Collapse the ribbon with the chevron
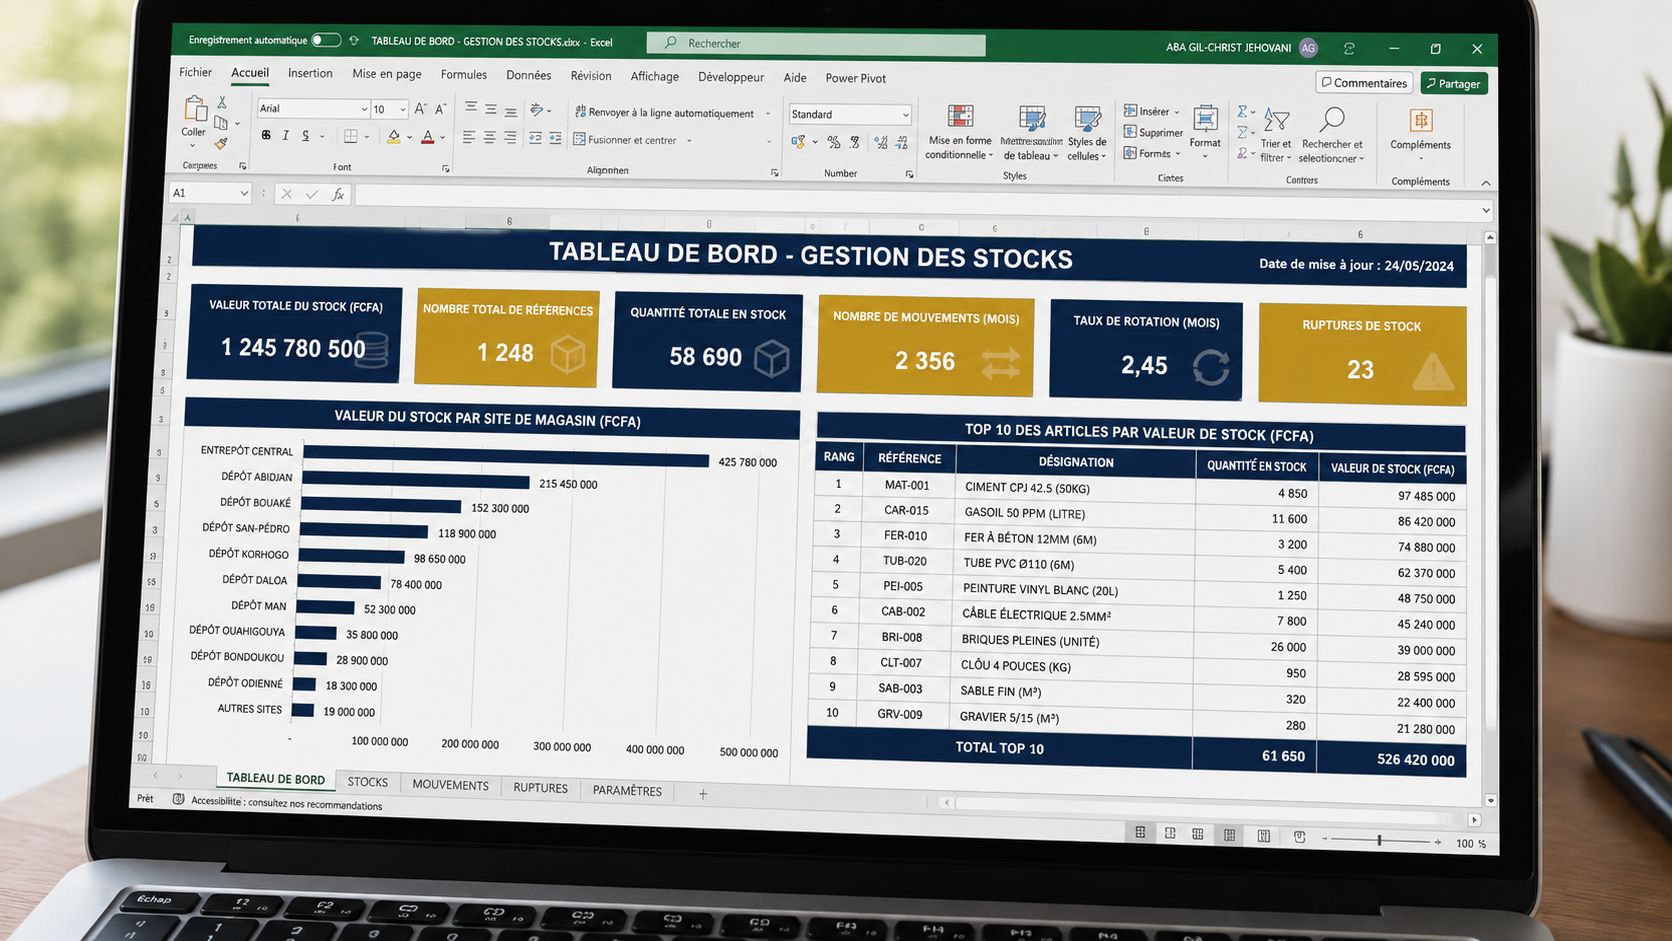 1486,183
